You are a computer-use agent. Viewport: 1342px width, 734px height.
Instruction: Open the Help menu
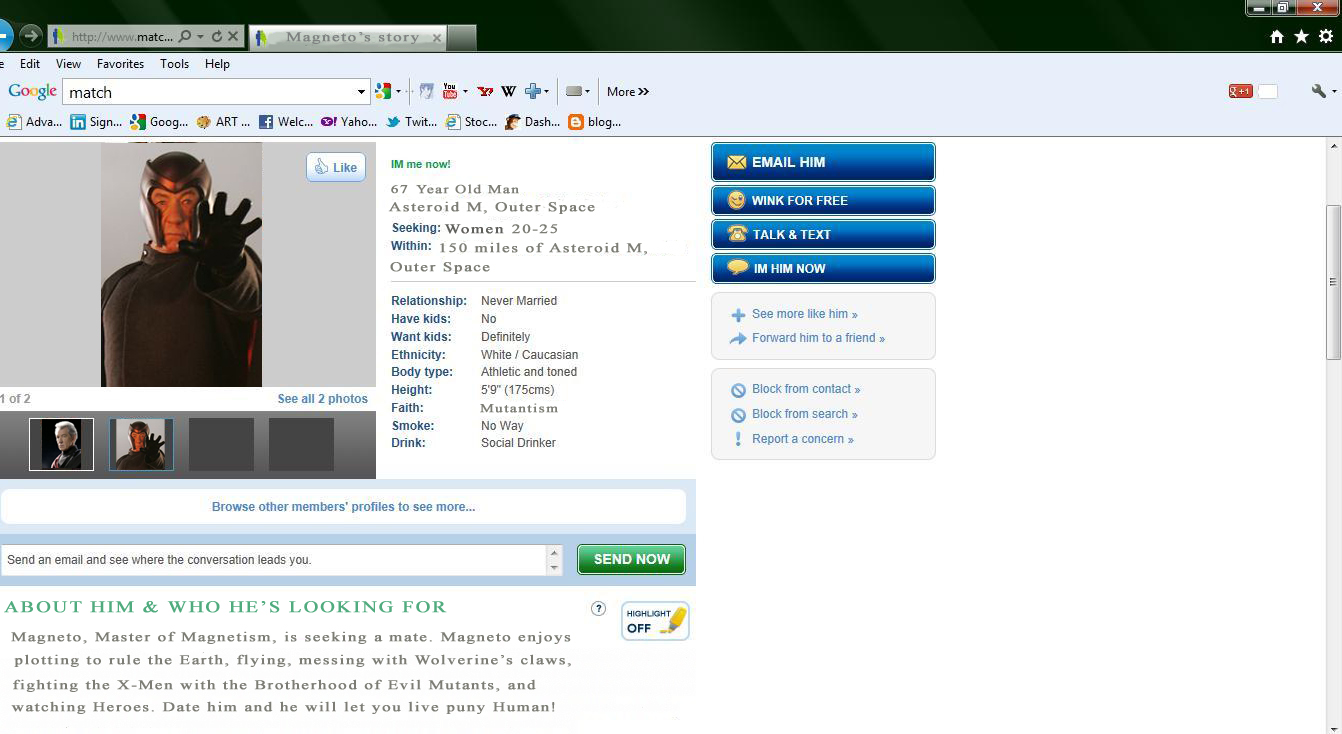click(x=217, y=63)
